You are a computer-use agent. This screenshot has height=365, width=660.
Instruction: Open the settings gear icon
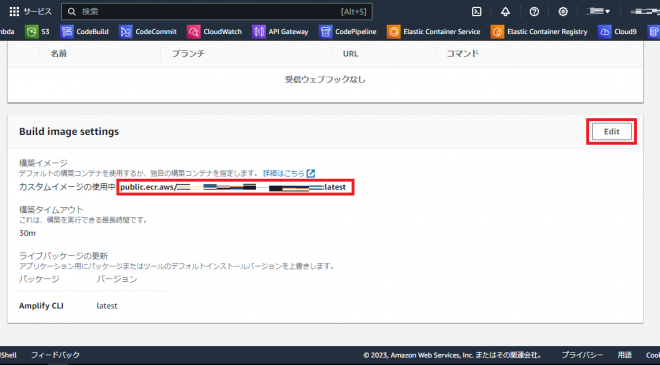[563, 12]
